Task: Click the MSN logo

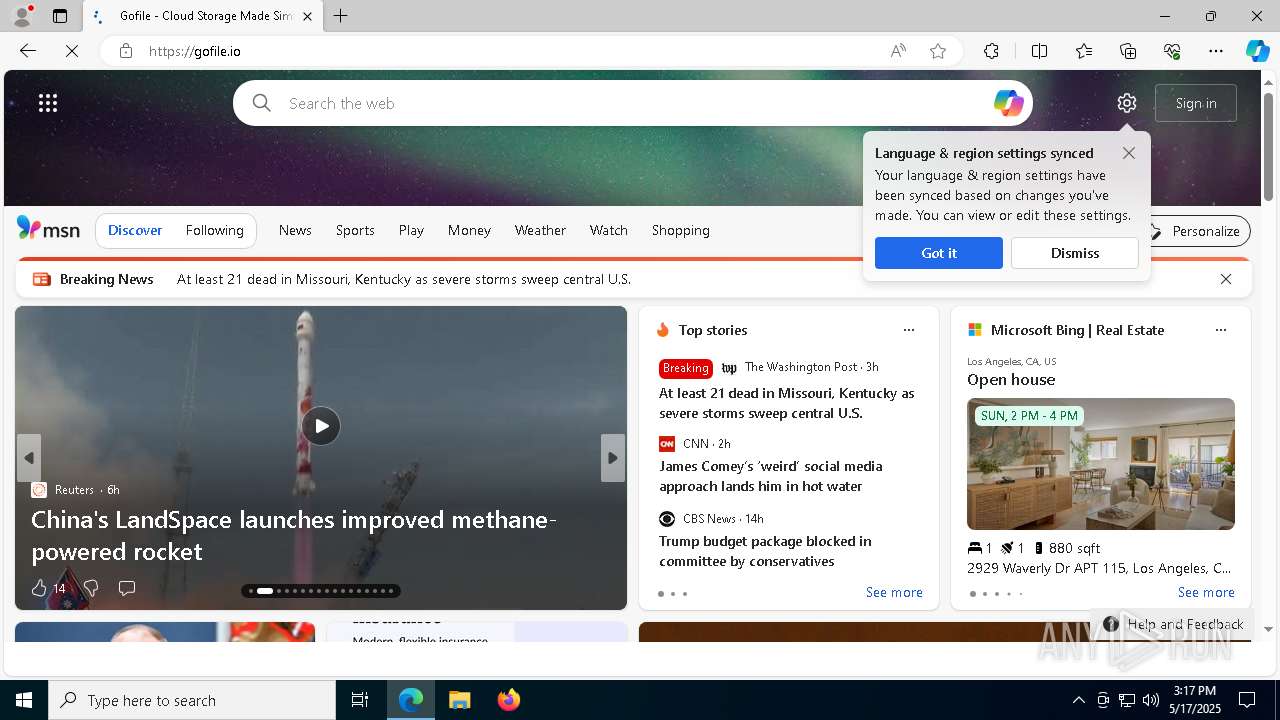Action: pyautogui.click(x=48, y=229)
